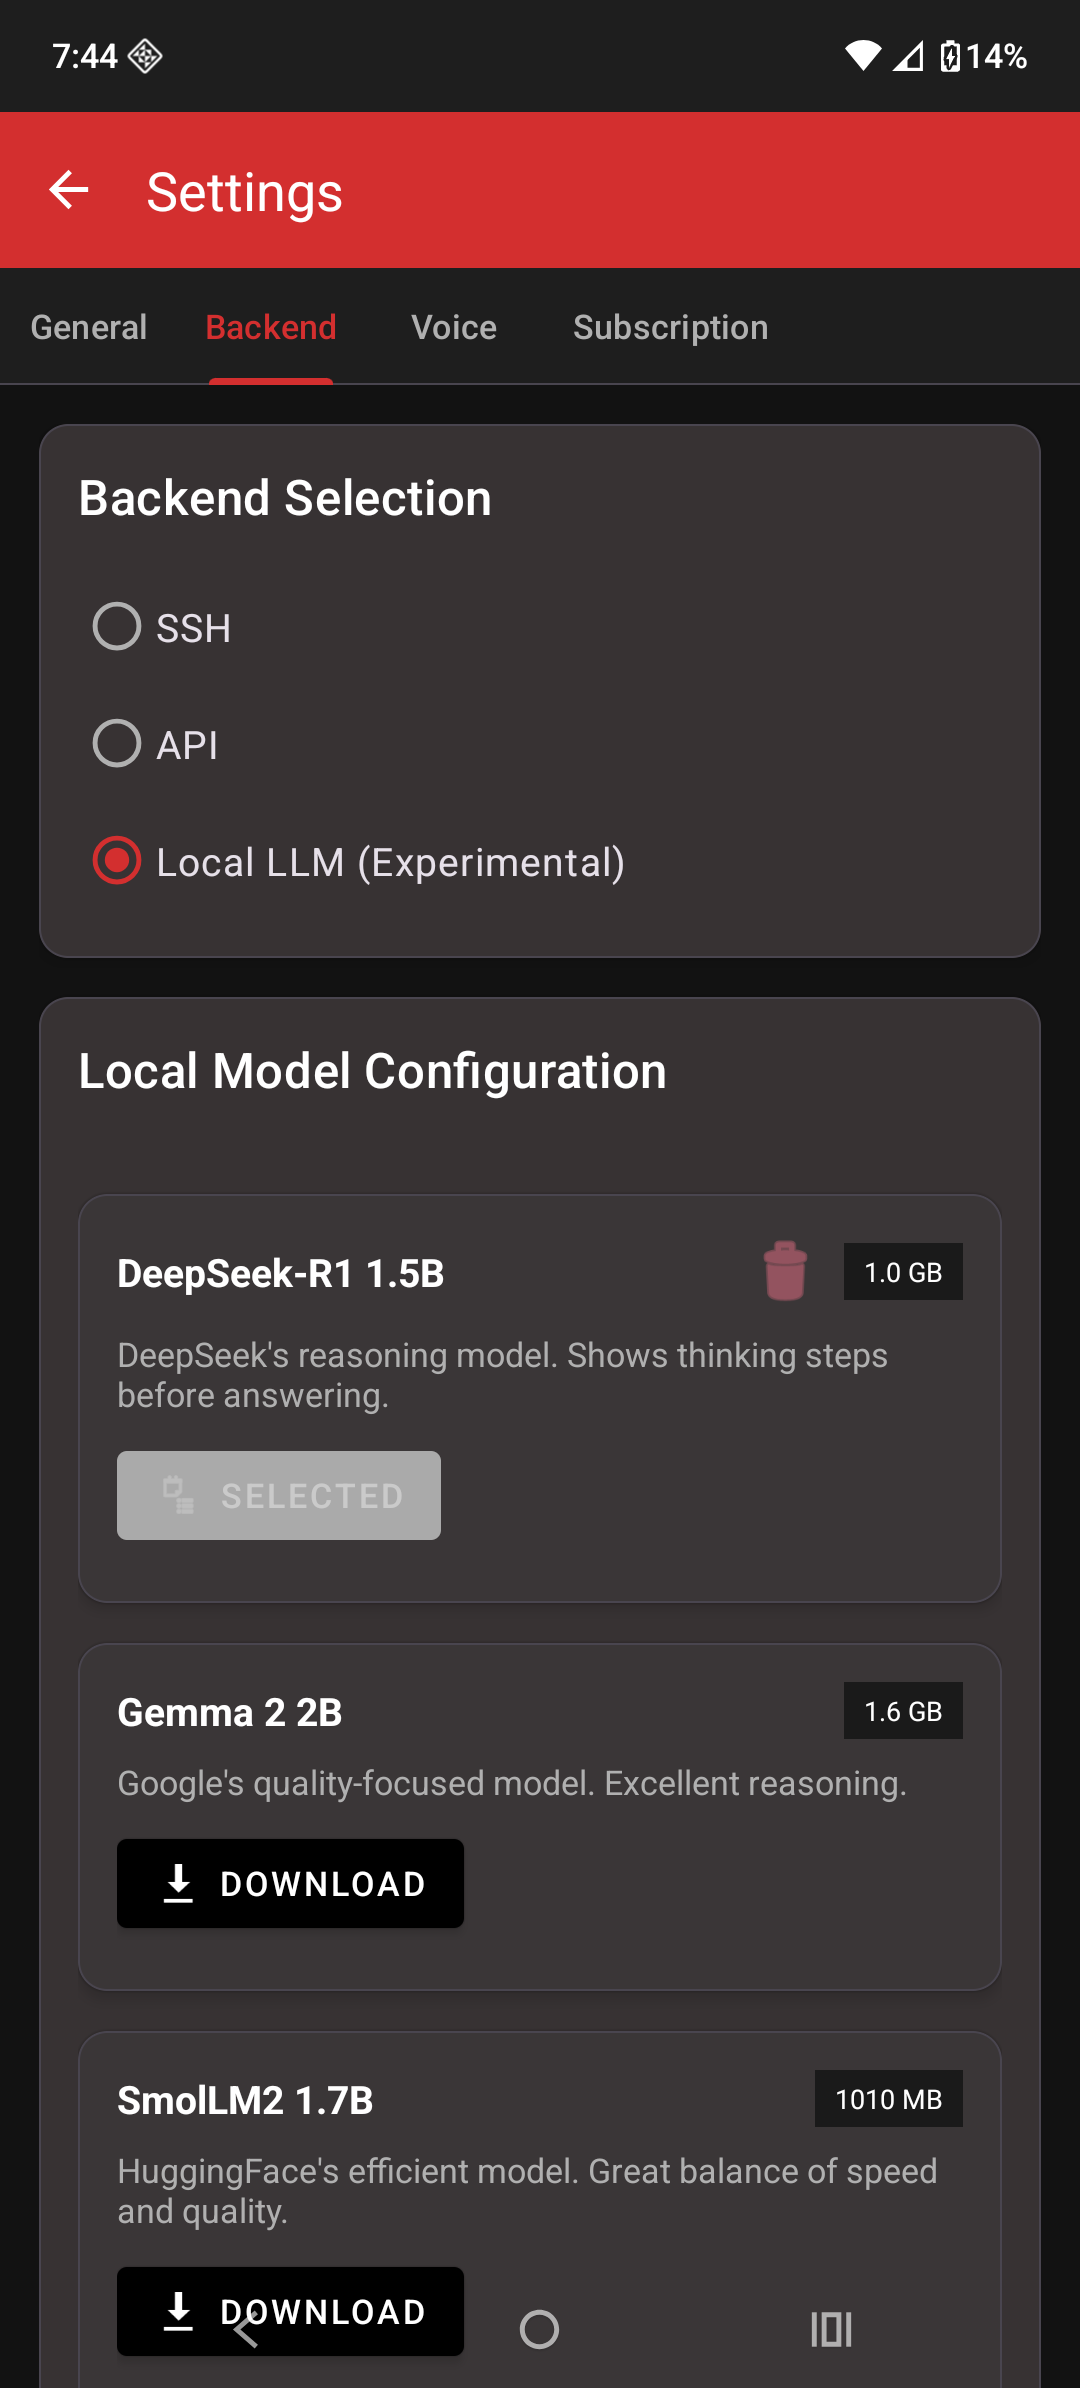Viewport: 1080px width, 2388px height.
Task: Tap the back arrow in Settings header
Action: coord(69,190)
